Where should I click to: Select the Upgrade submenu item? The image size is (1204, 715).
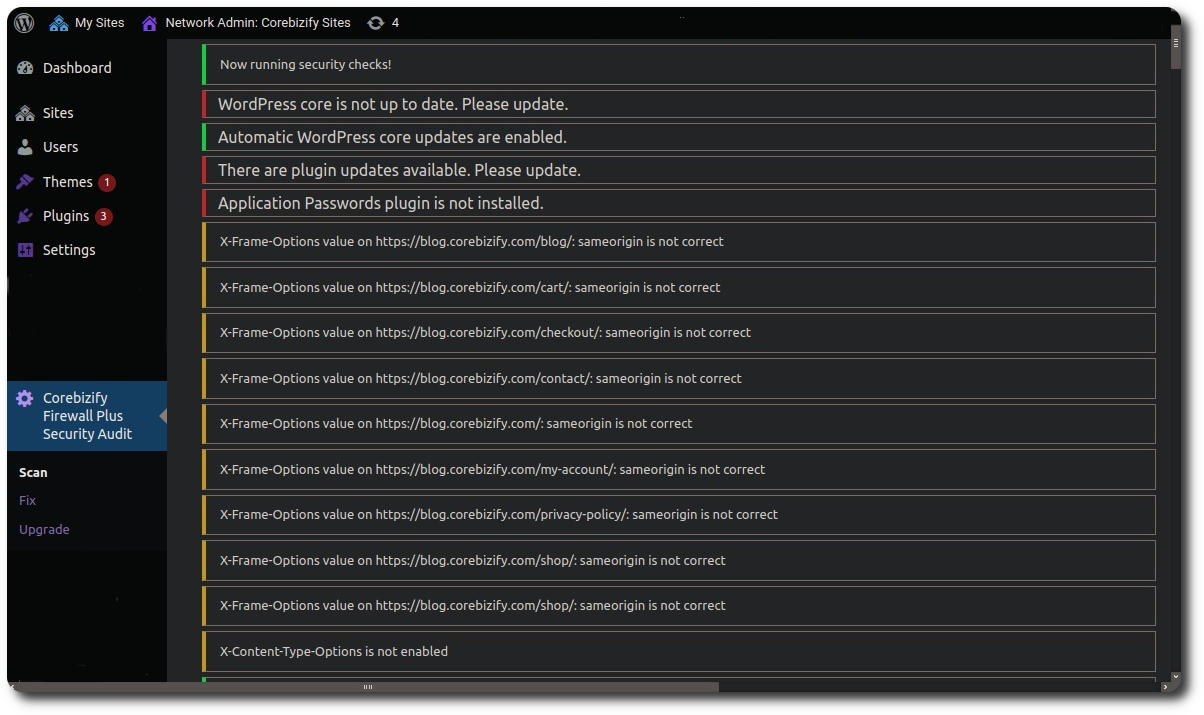(44, 530)
